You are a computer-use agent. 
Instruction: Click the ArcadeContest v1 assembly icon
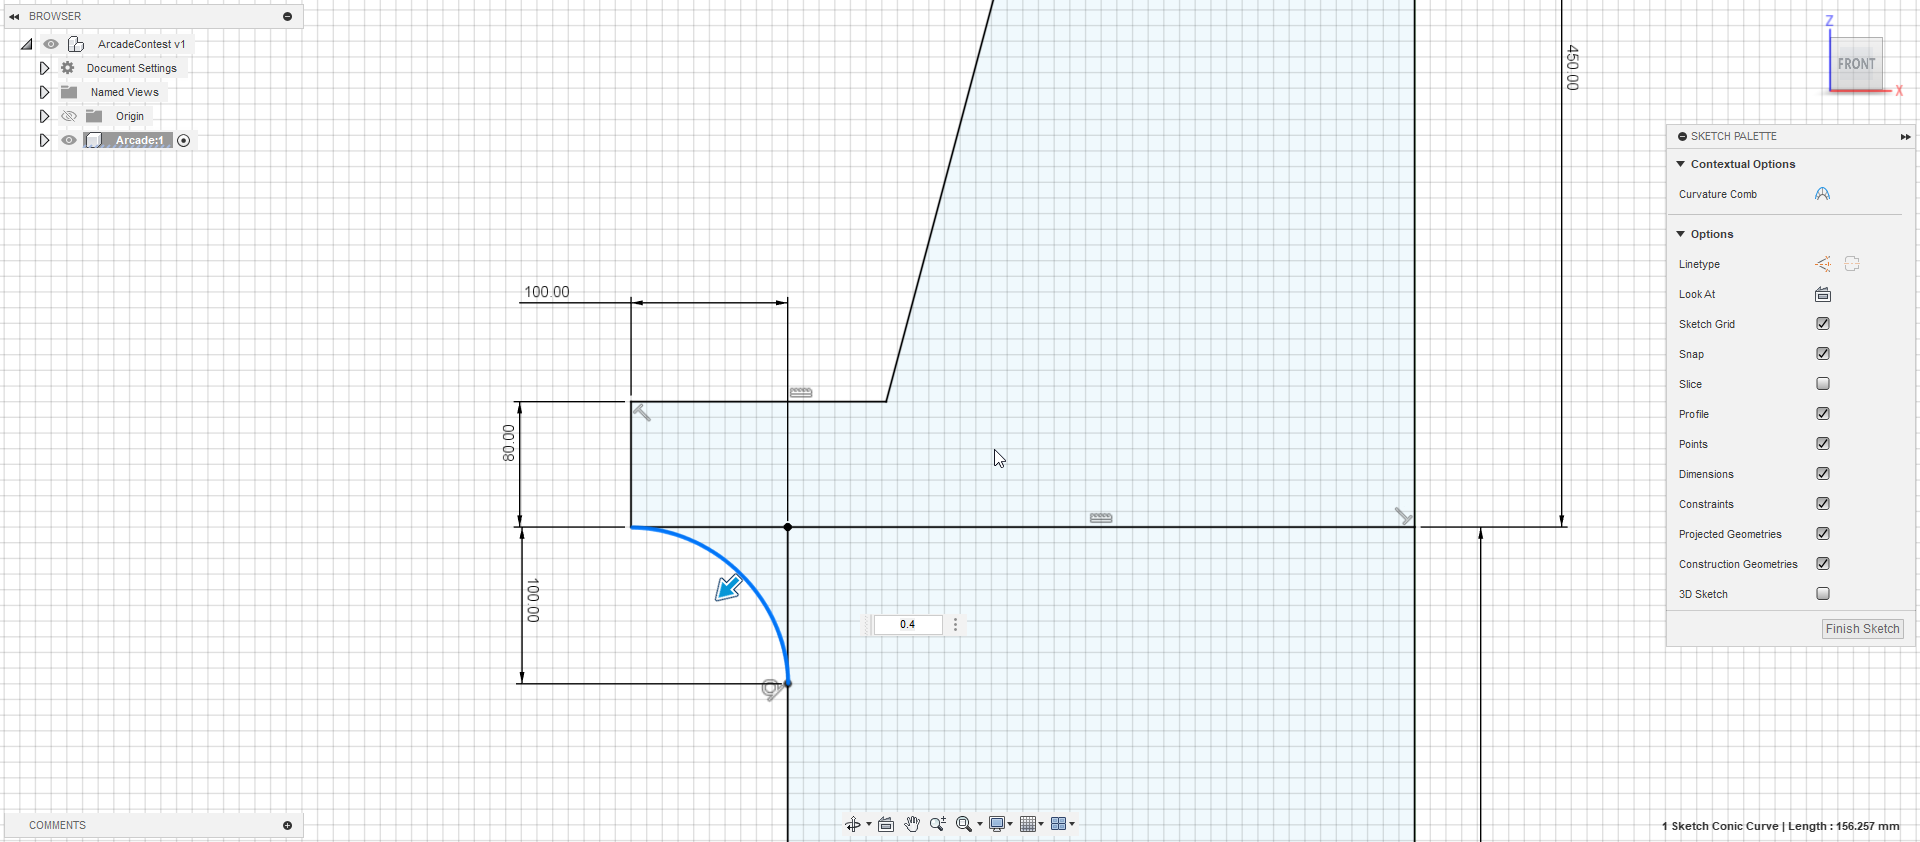click(76, 44)
